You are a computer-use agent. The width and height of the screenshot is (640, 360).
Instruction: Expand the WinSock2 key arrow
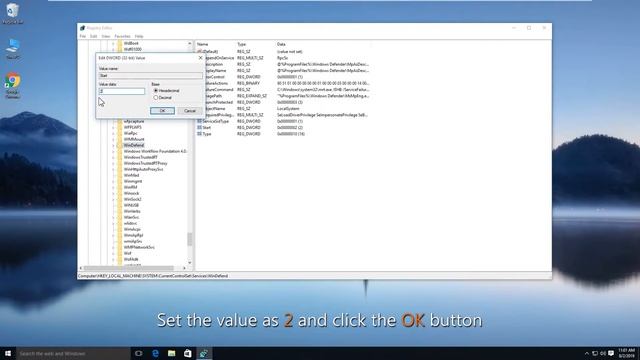pos(113,199)
